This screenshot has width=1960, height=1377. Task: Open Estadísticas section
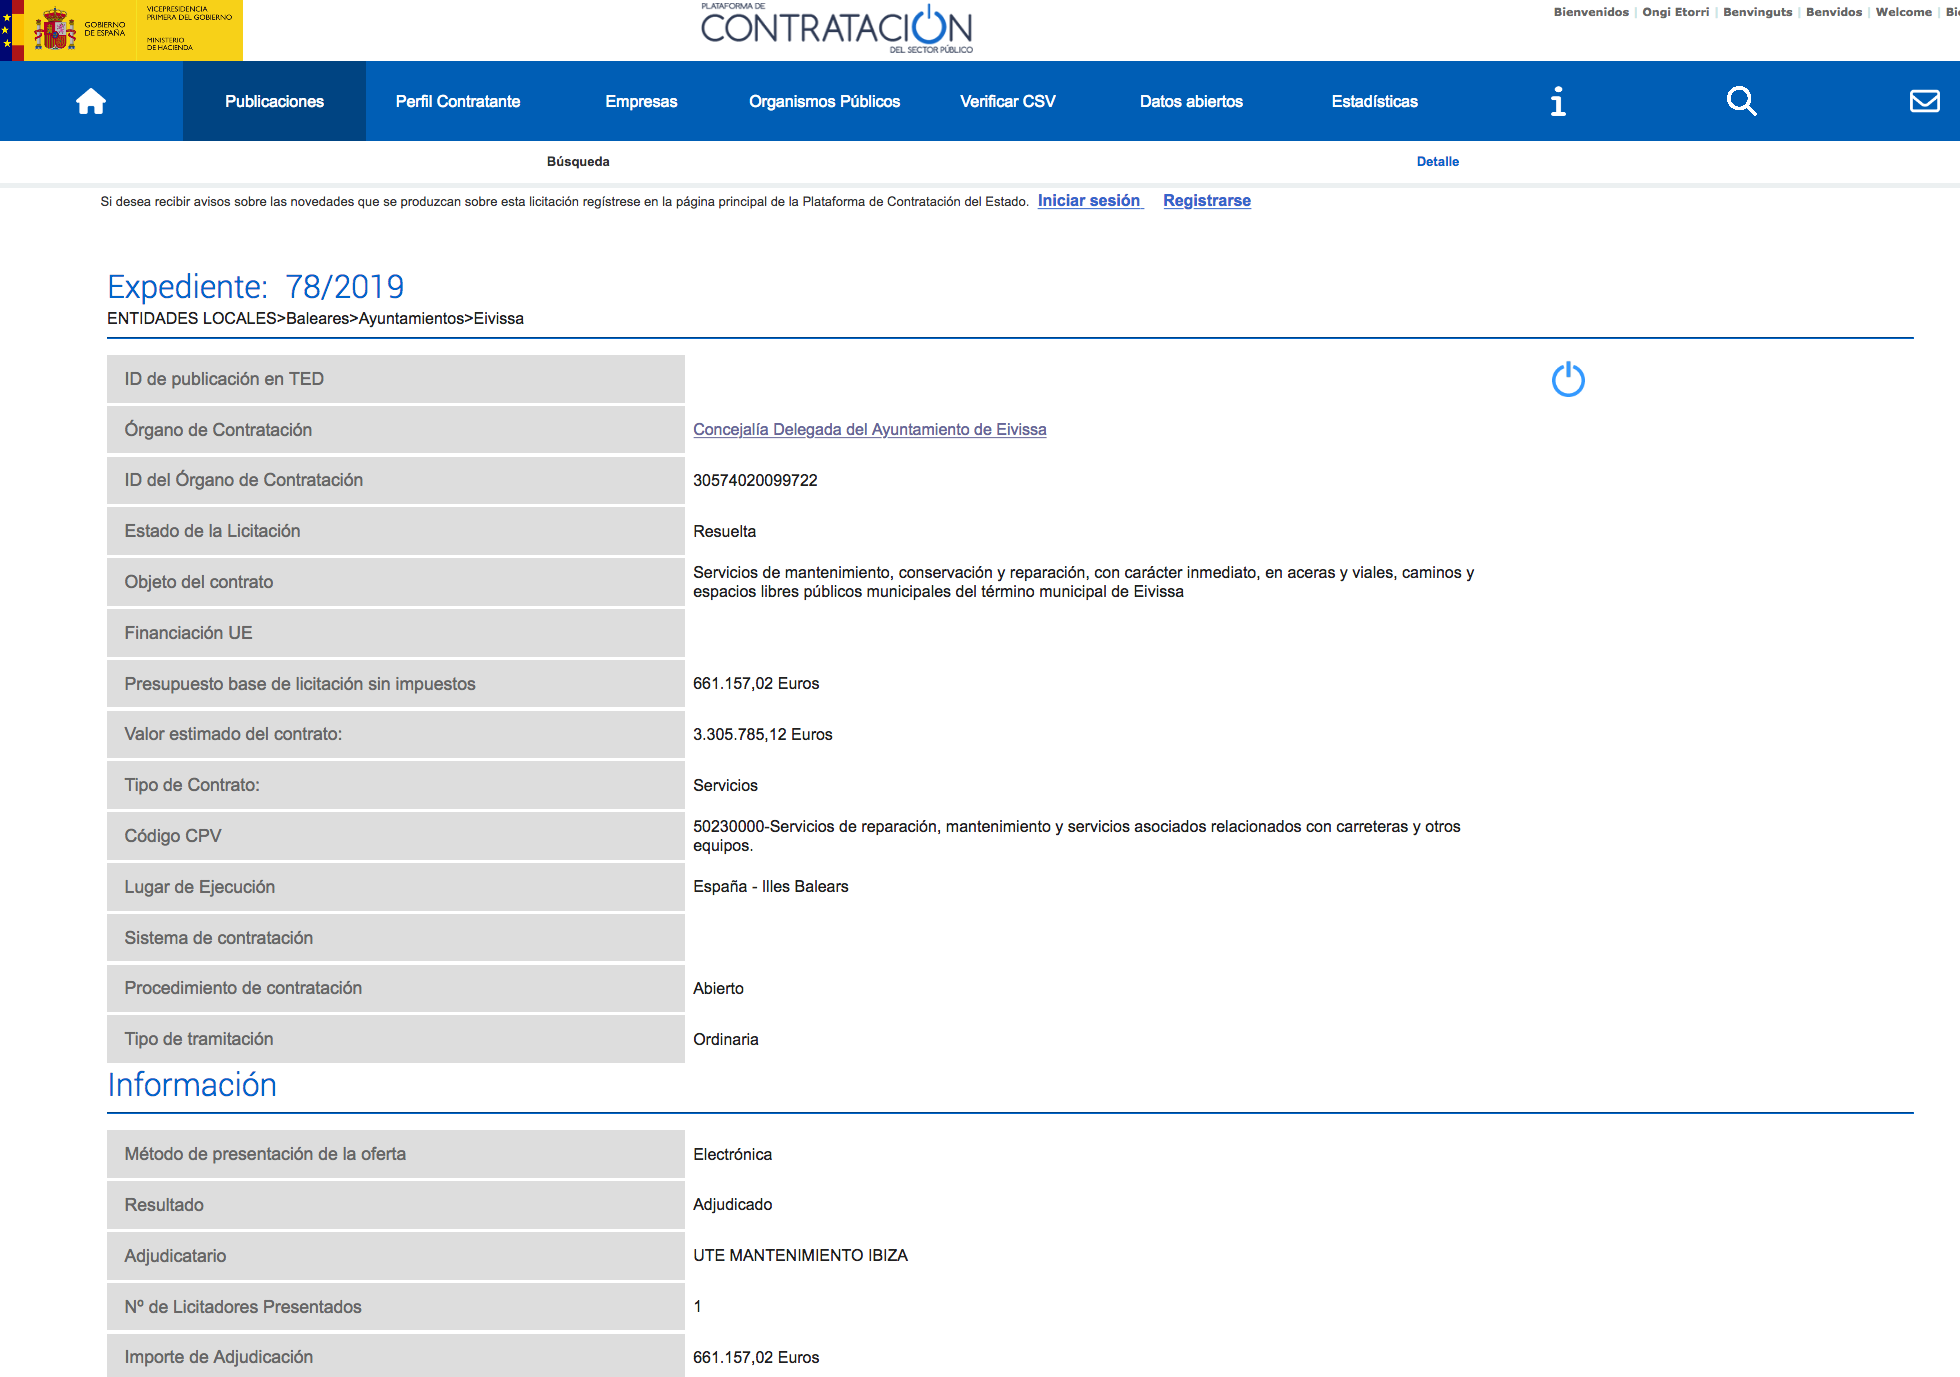(1374, 101)
